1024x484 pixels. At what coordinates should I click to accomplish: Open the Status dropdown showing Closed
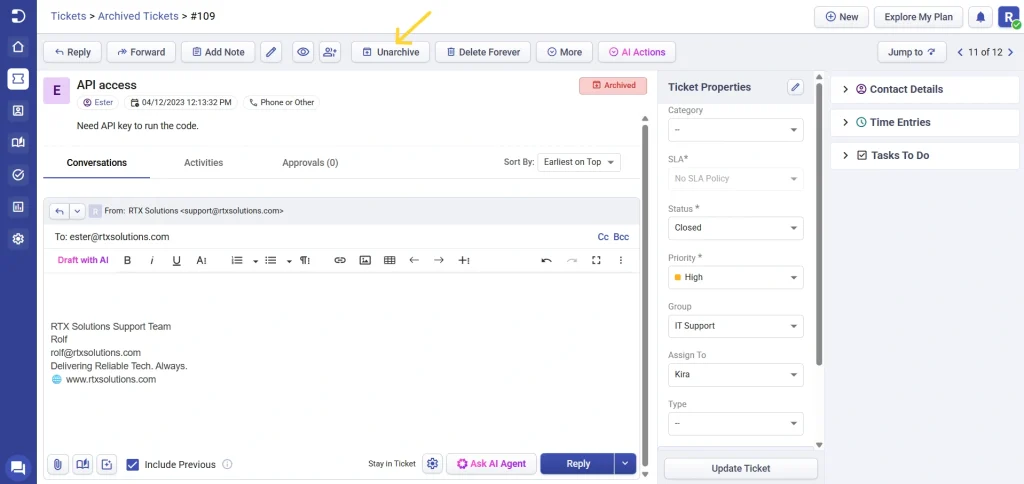point(735,228)
